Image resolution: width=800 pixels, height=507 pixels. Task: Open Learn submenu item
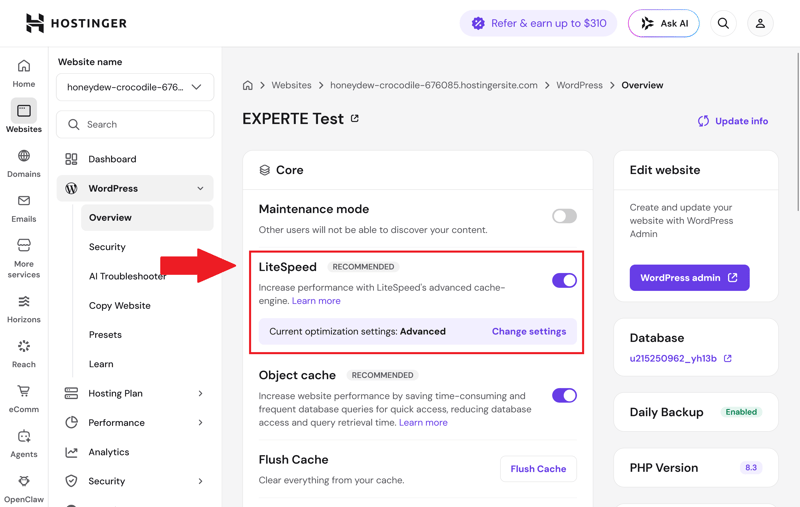[x=101, y=364]
